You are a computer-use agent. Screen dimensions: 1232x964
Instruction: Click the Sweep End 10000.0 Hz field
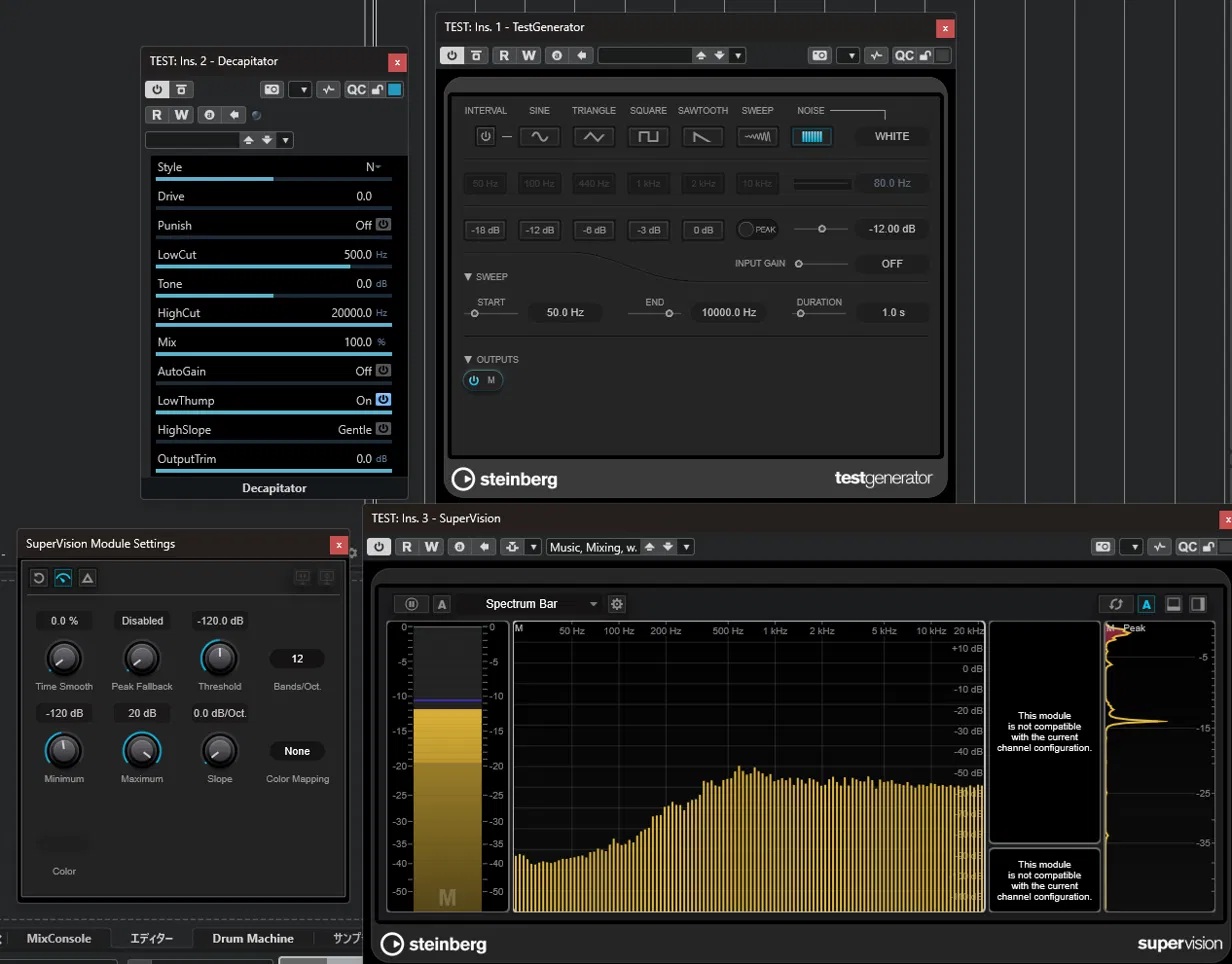729,312
